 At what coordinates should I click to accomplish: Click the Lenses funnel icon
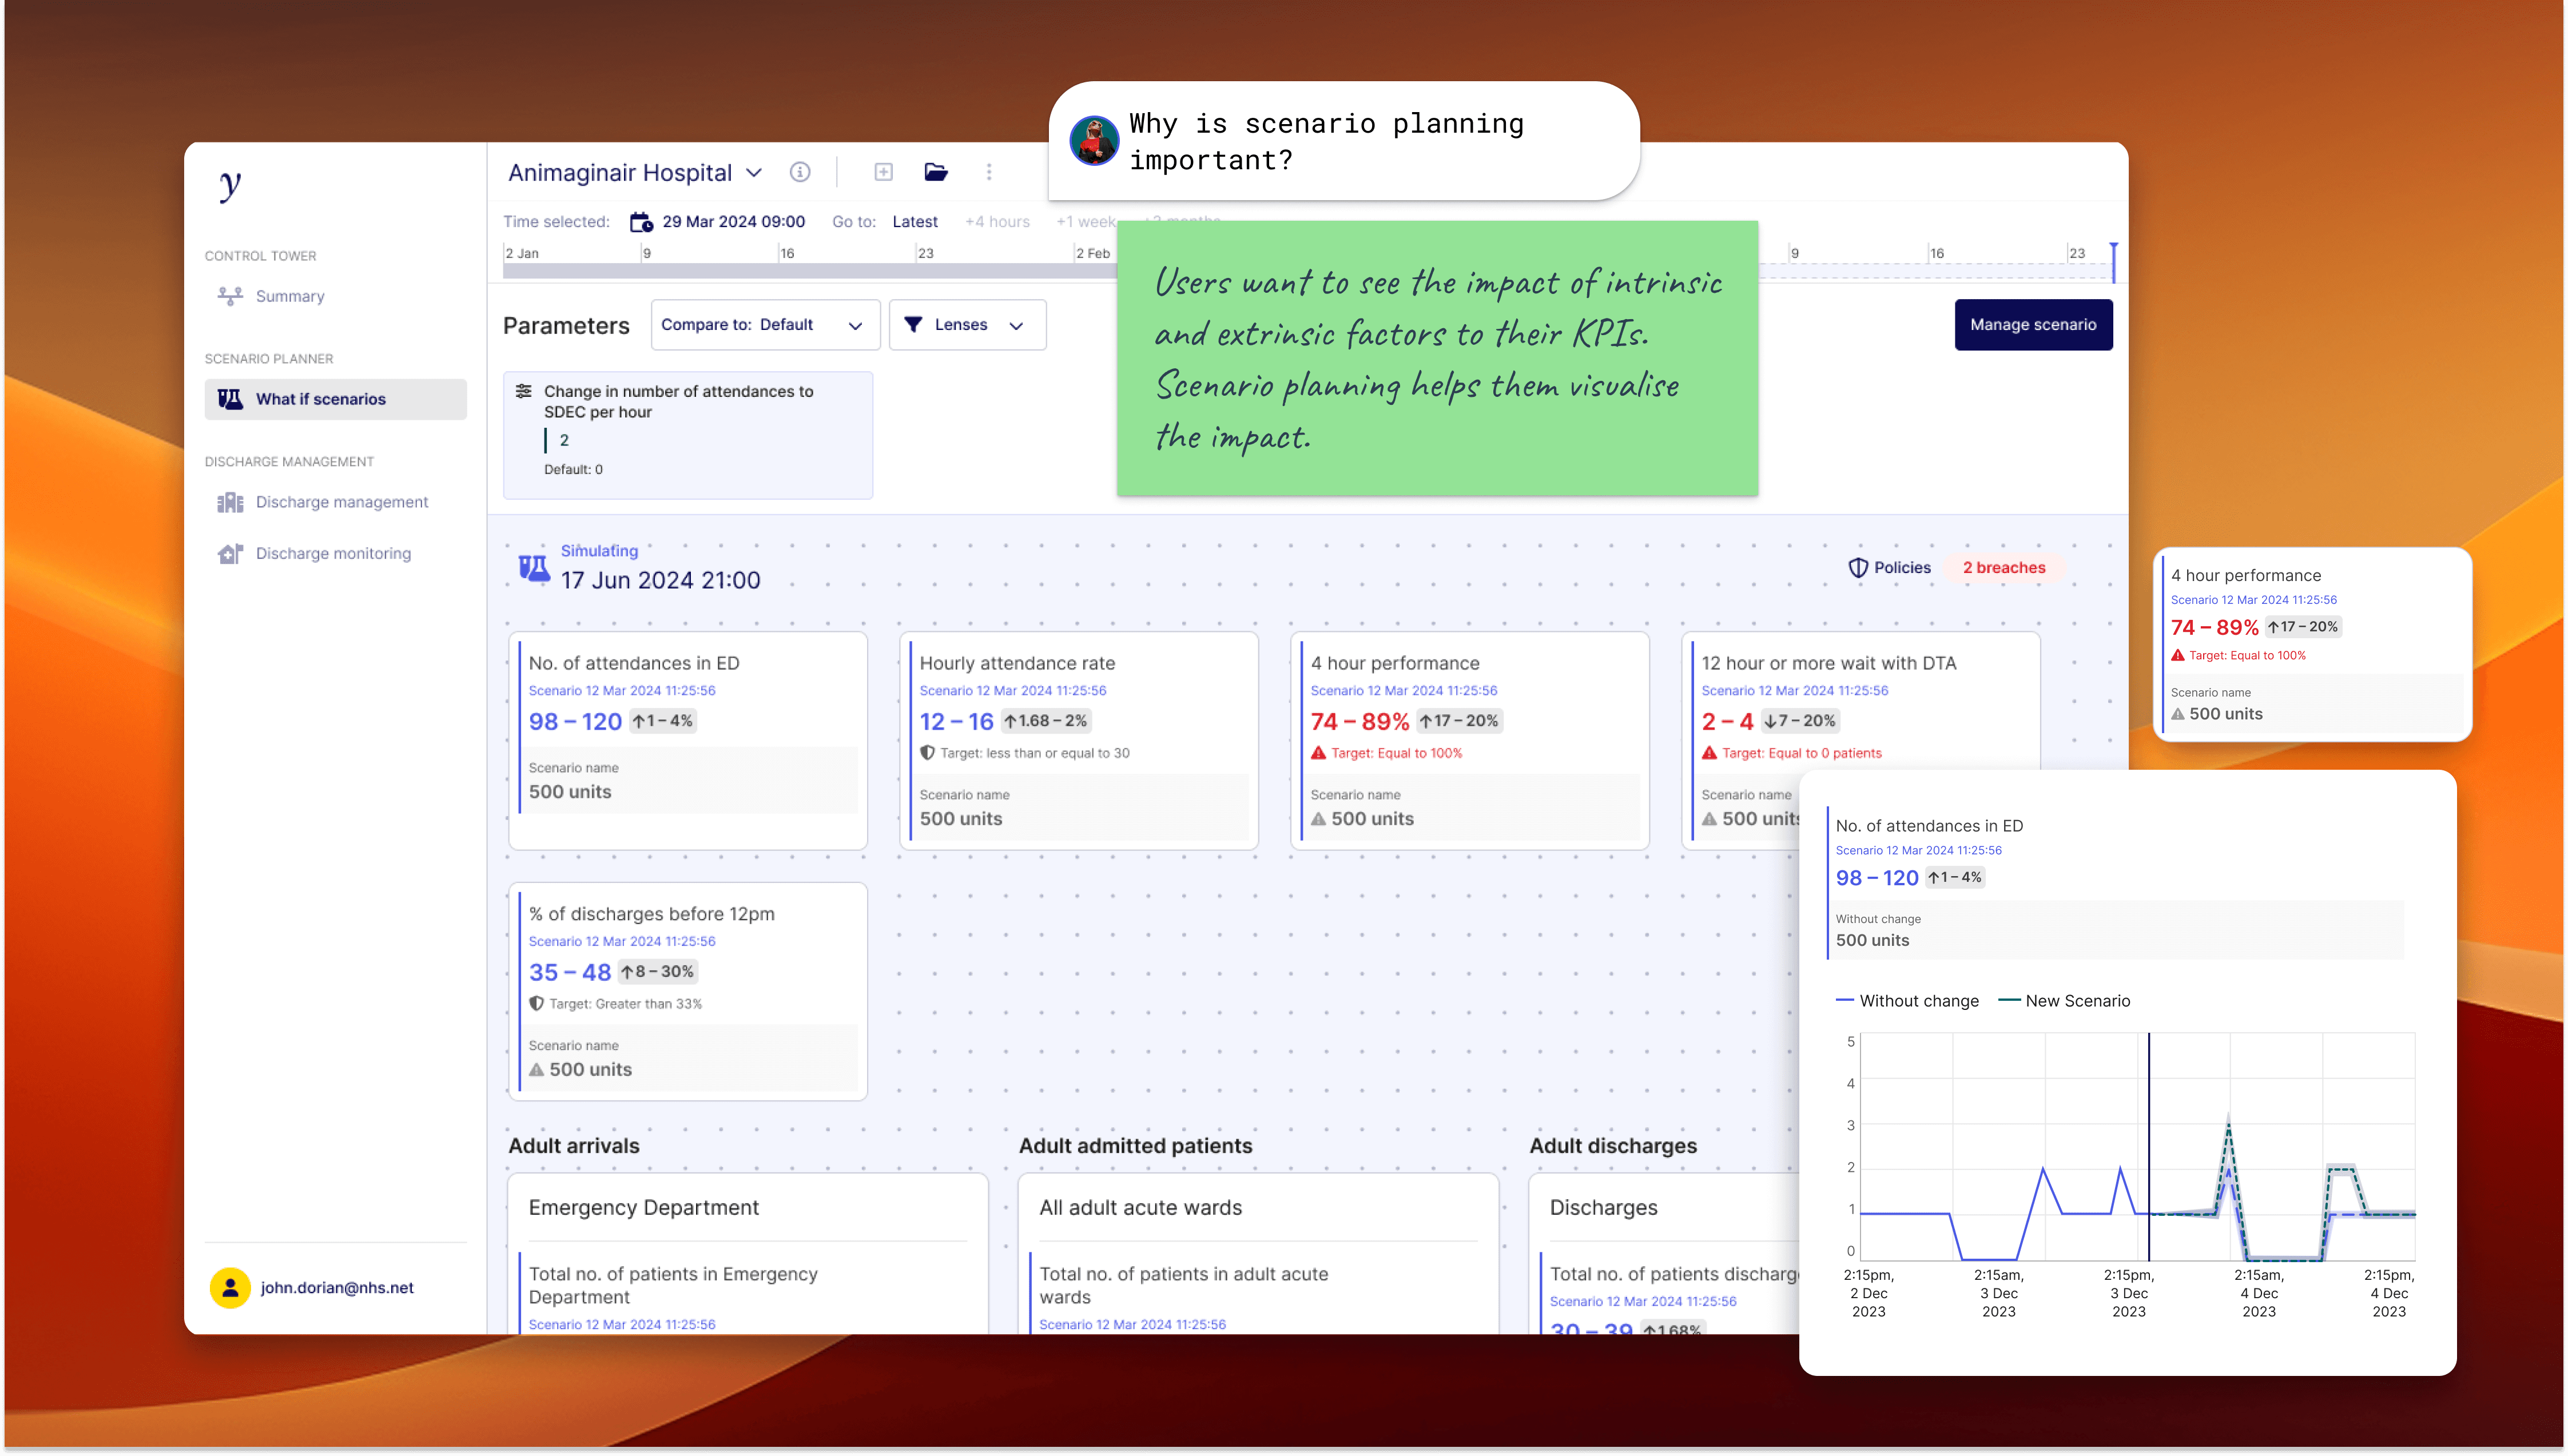click(x=913, y=325)
